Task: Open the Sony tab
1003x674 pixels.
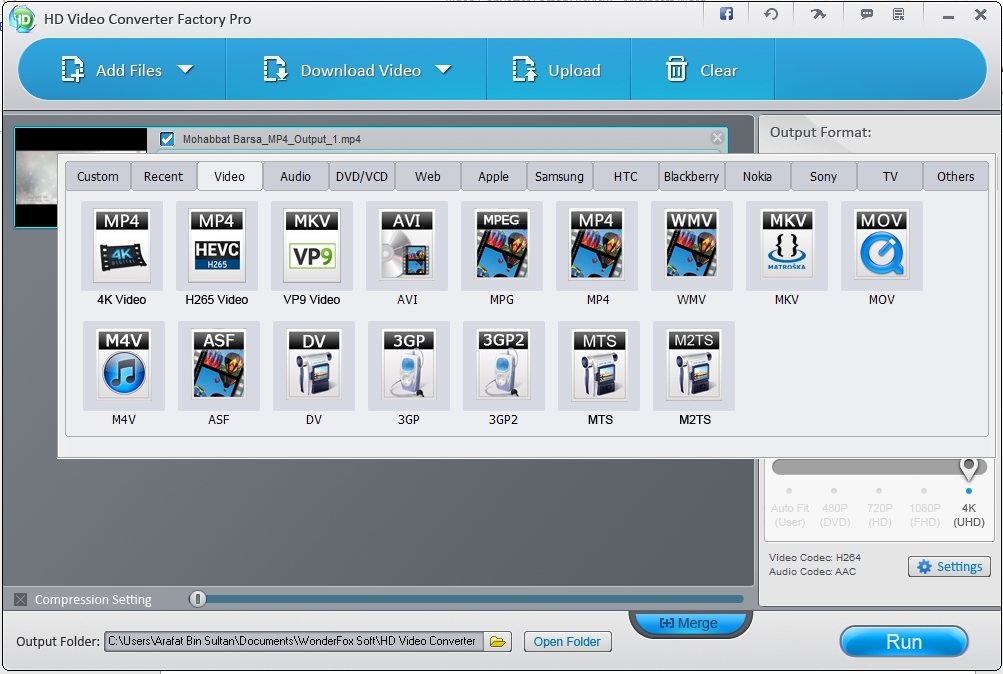Action: [823, 176]
